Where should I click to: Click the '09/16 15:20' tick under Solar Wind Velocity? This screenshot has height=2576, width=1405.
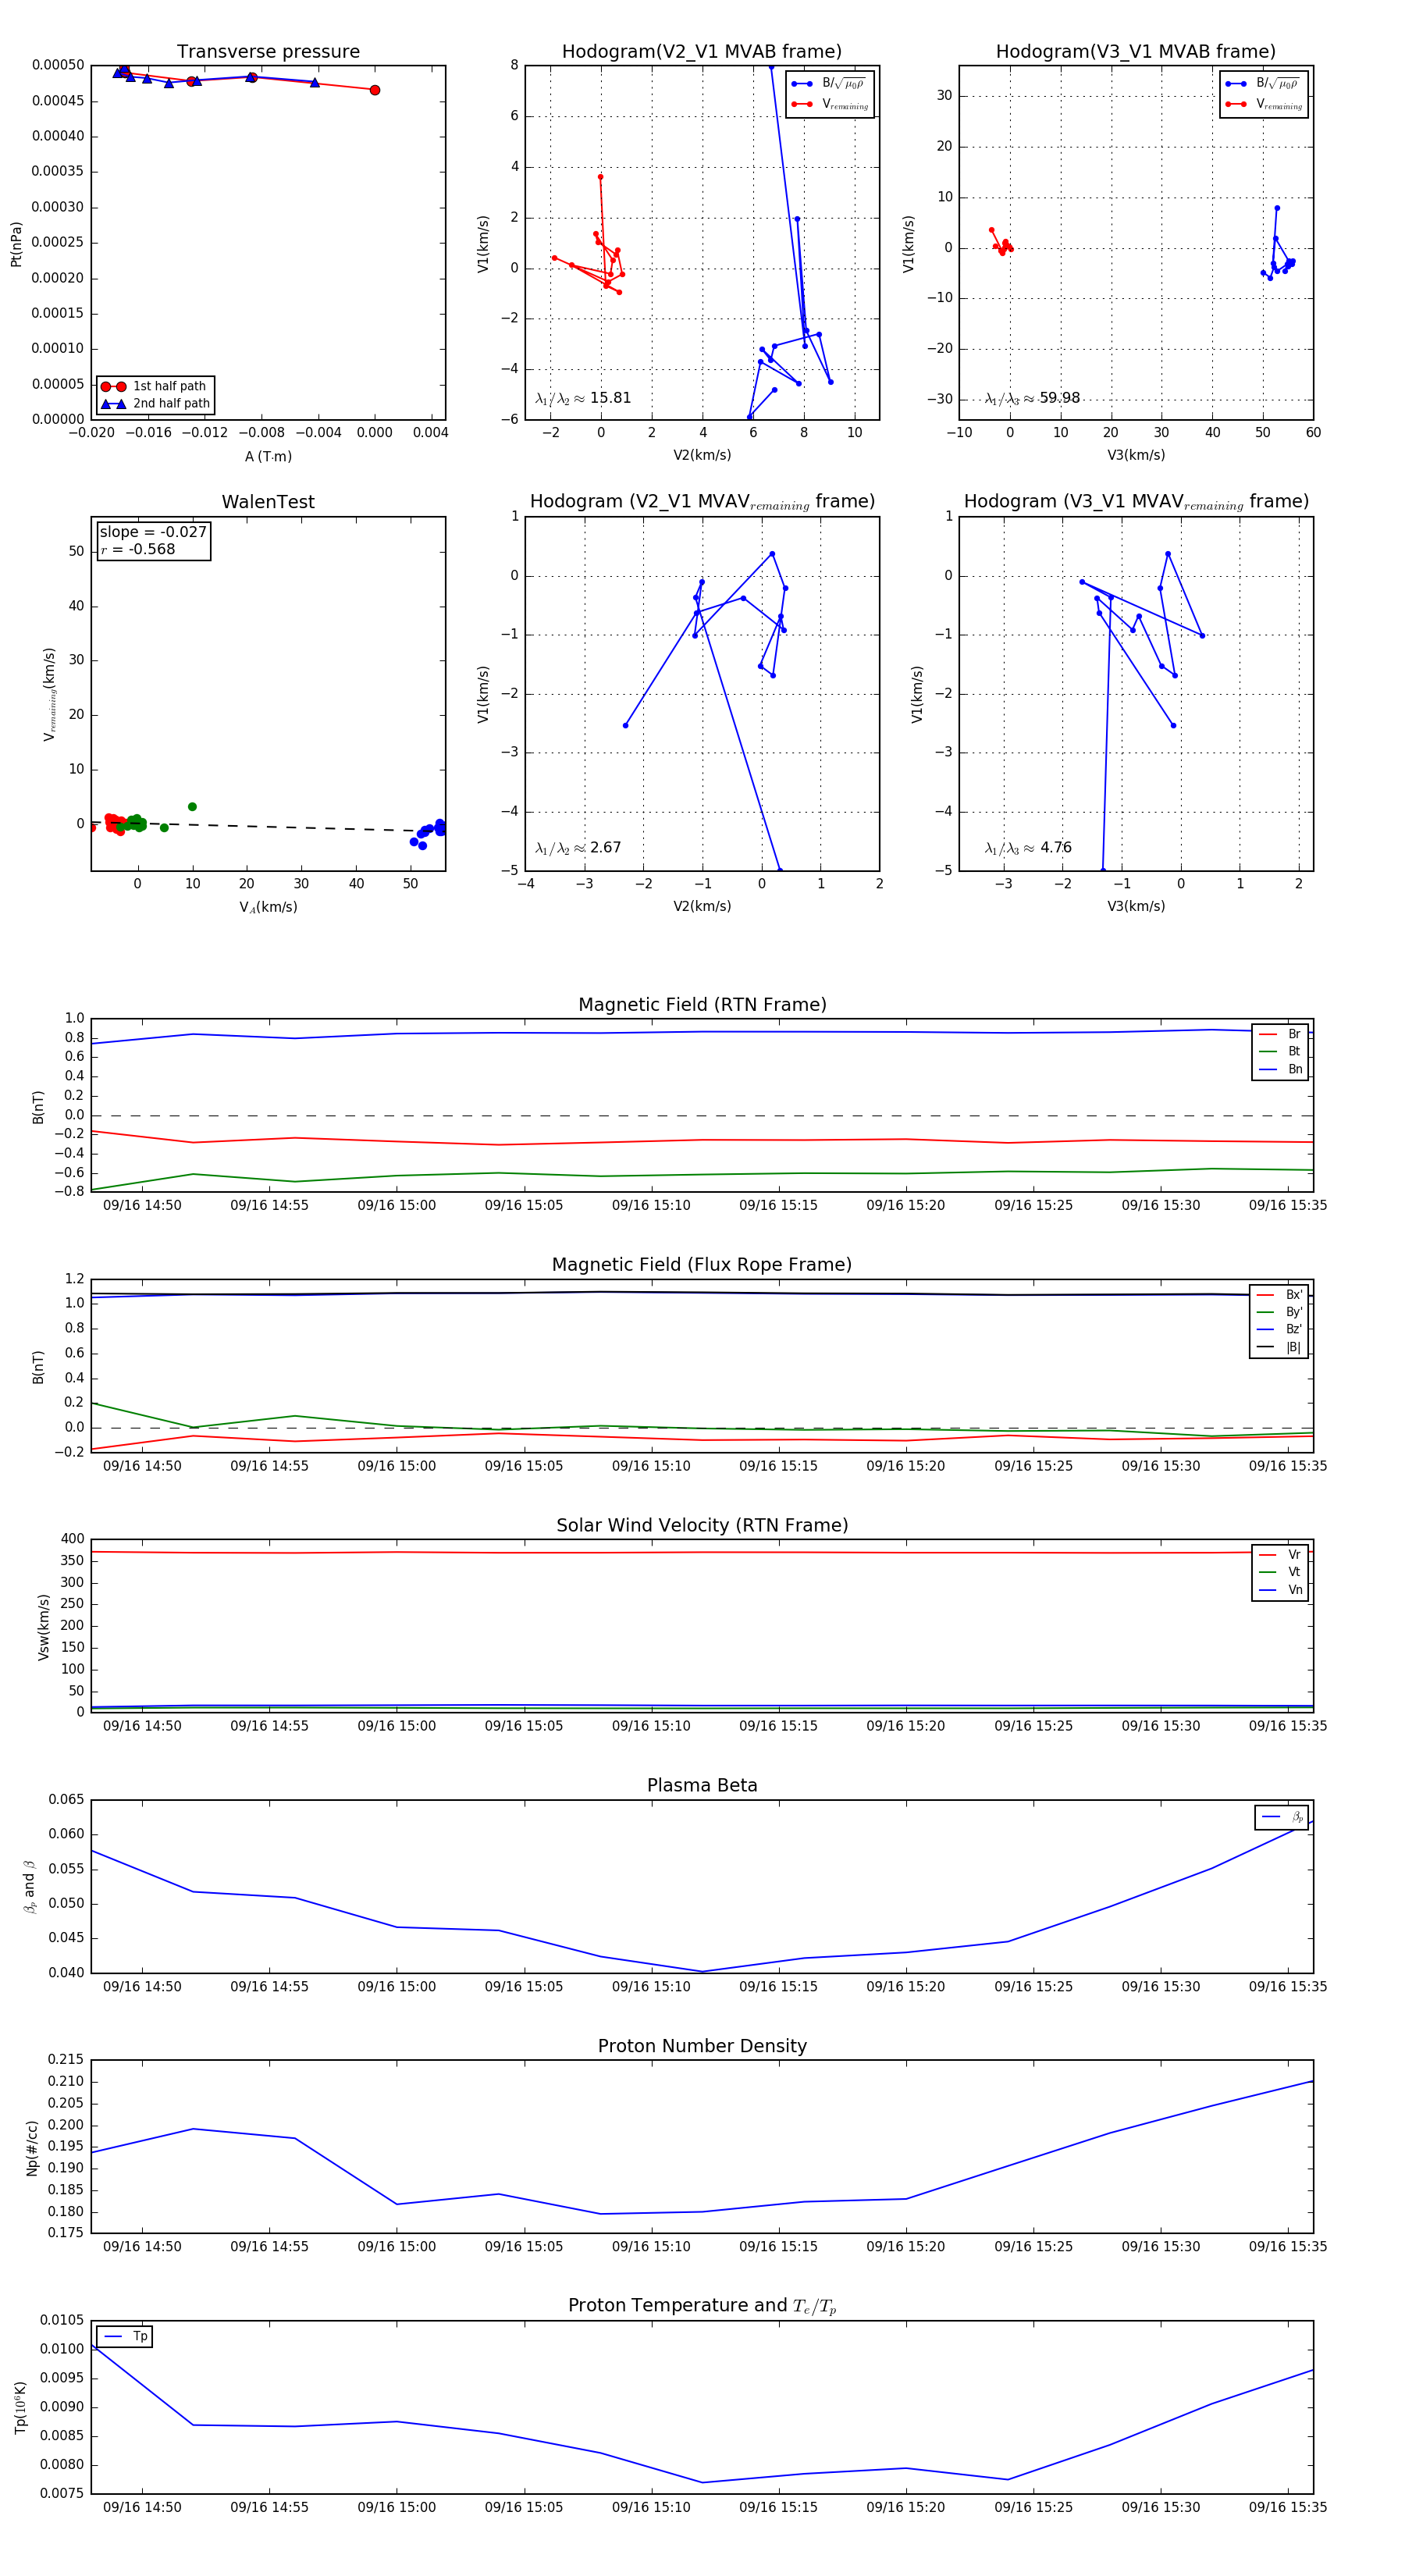click(x=906, y=1726)
